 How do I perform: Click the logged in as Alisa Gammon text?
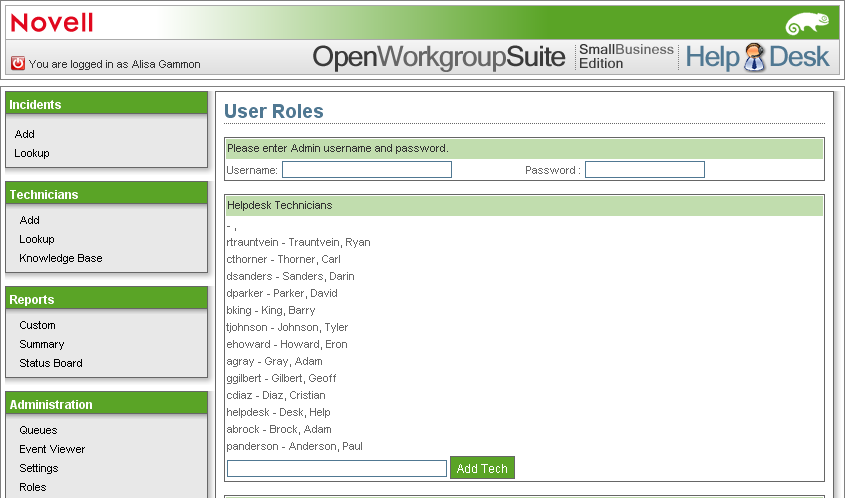coord(114,64)
